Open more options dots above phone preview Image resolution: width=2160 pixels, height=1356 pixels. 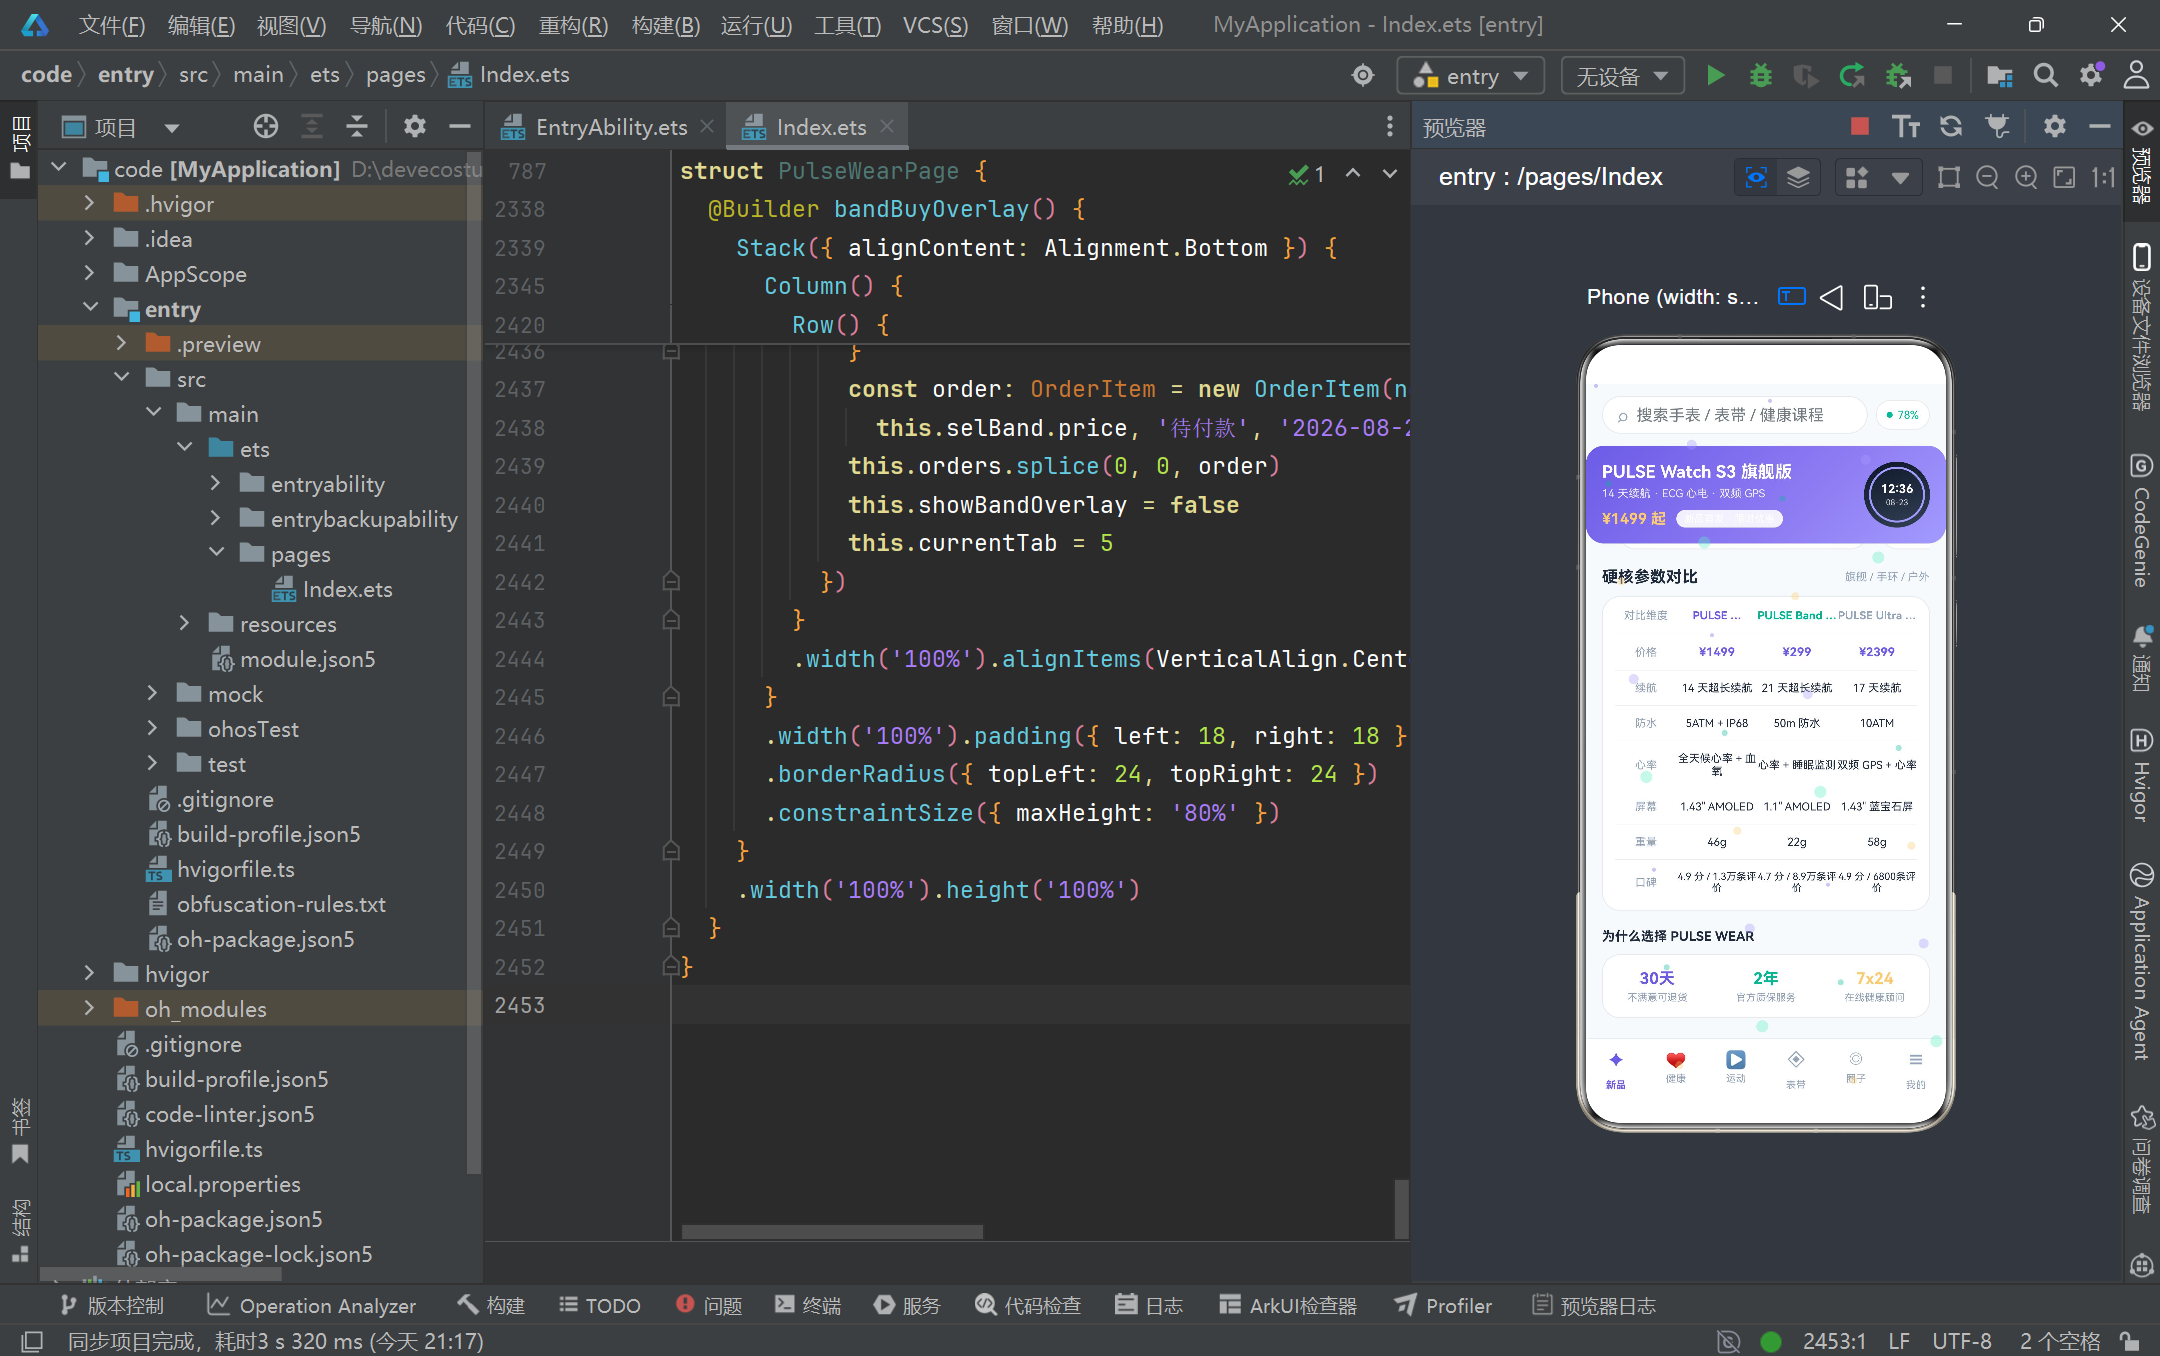(1923, 297)
